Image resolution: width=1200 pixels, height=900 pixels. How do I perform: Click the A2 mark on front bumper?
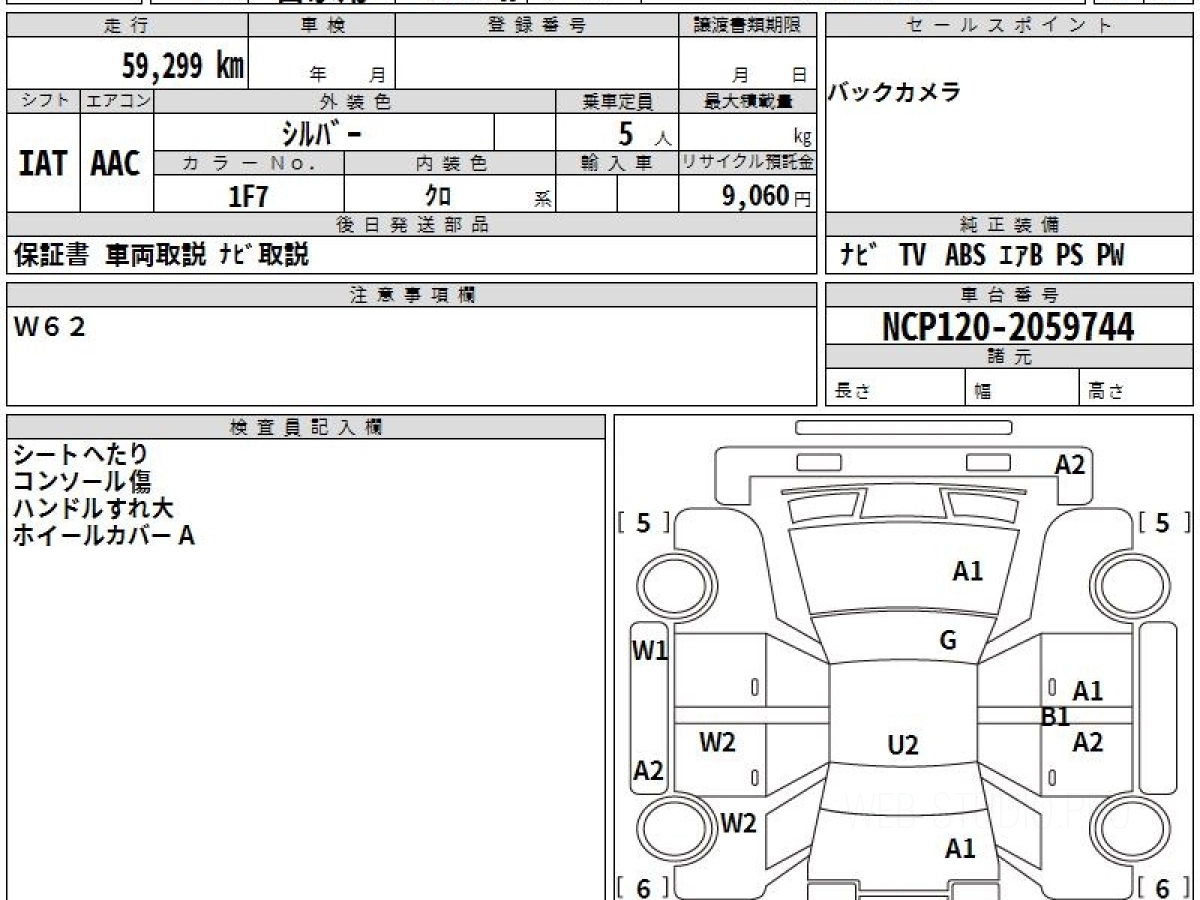click(1070, 464)
